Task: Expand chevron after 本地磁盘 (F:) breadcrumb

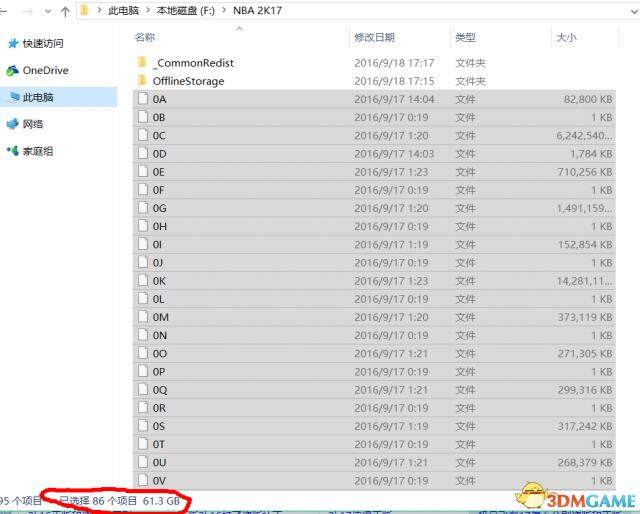Action: [224, 11]
